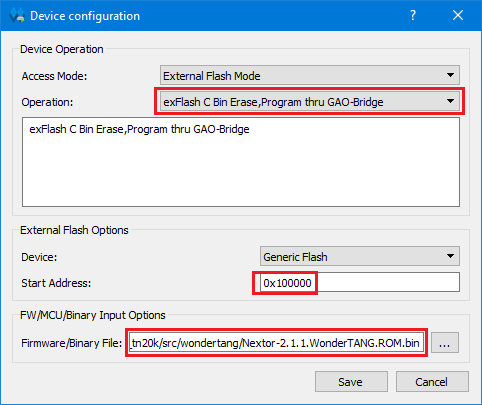Focus the Firmware/Binary File path field
This screenshot has width=482, height=405.
pos(276,343)
